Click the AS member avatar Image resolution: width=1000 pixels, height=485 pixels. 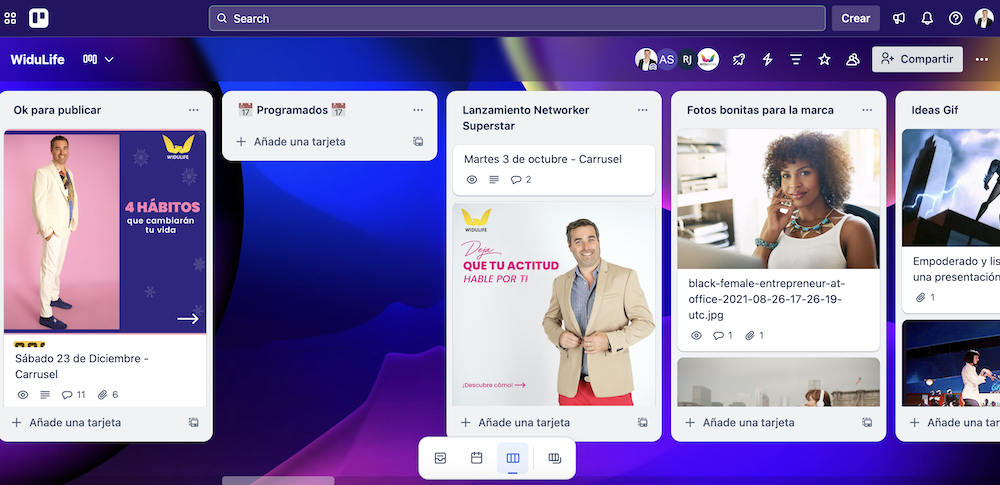tap(666, 59)
